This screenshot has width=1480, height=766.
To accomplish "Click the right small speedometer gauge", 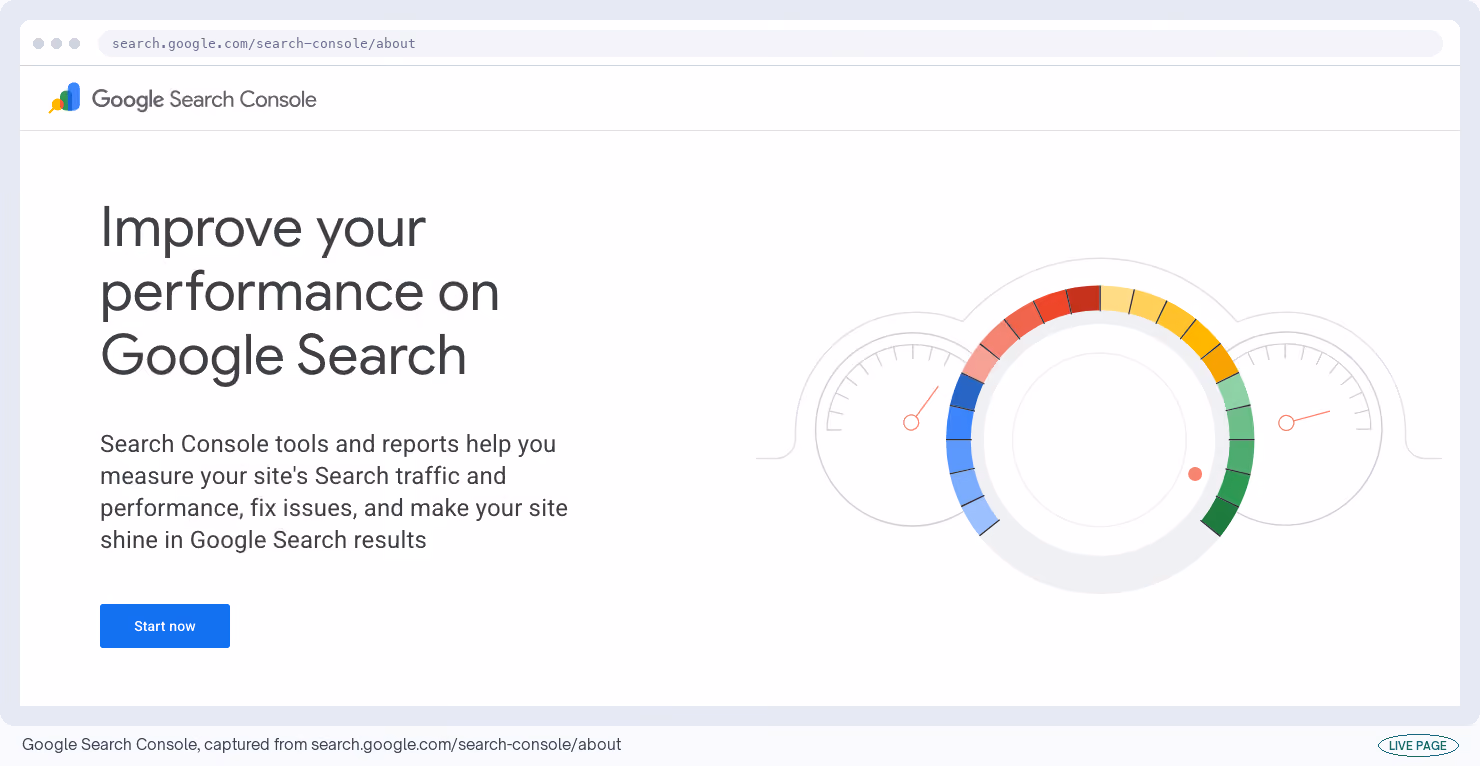I will pyautogui.click(x=1305, y=428).
